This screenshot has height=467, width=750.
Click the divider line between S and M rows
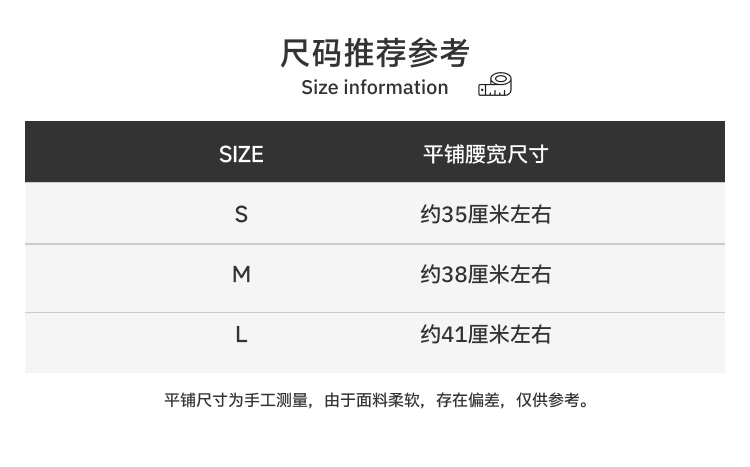pyautogui.click(x=375, y=244)
